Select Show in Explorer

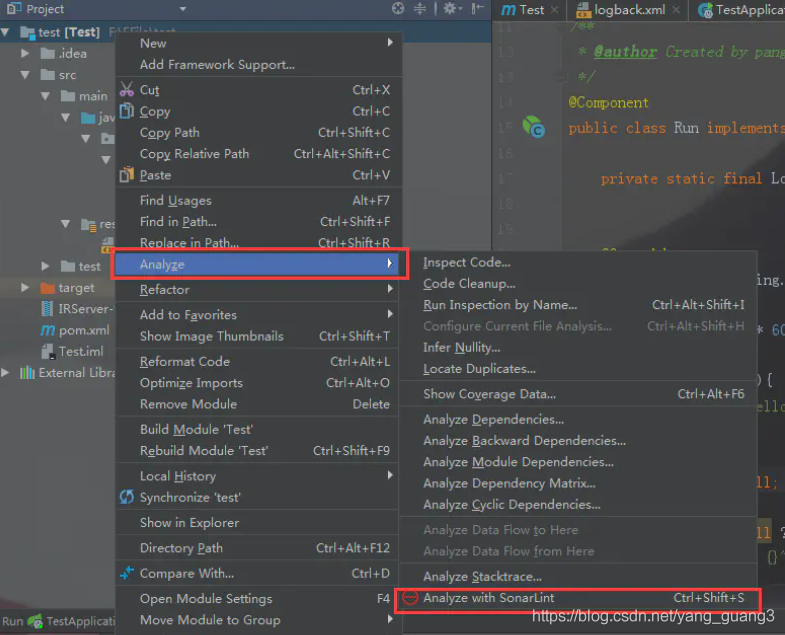click(258, 522)
